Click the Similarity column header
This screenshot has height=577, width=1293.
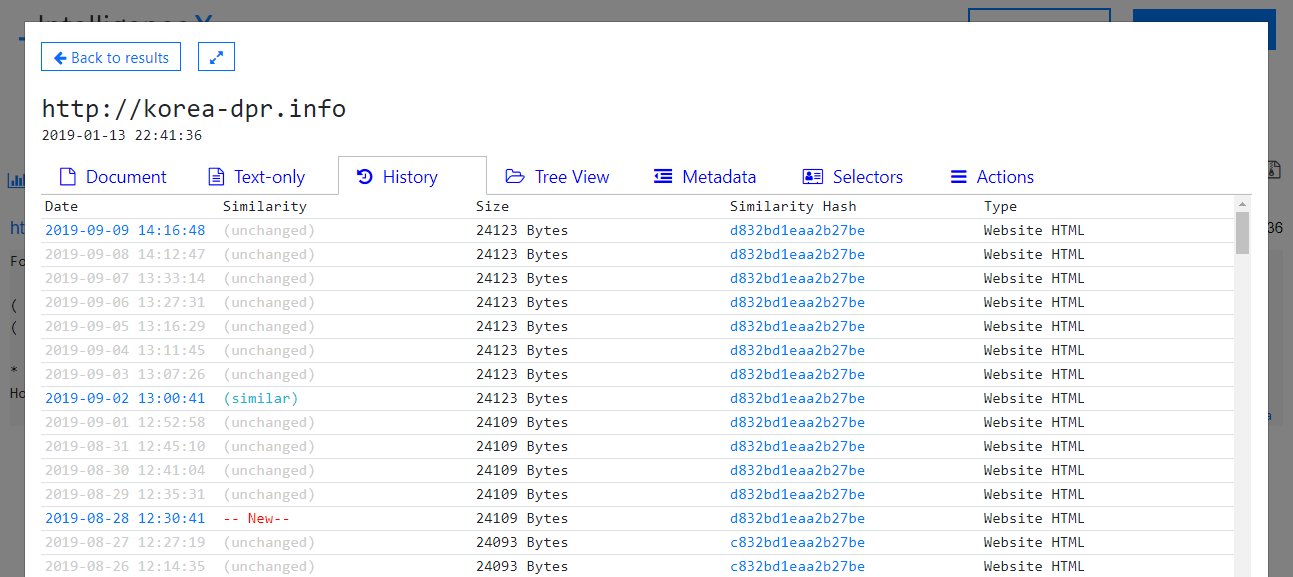pos(264,206)
